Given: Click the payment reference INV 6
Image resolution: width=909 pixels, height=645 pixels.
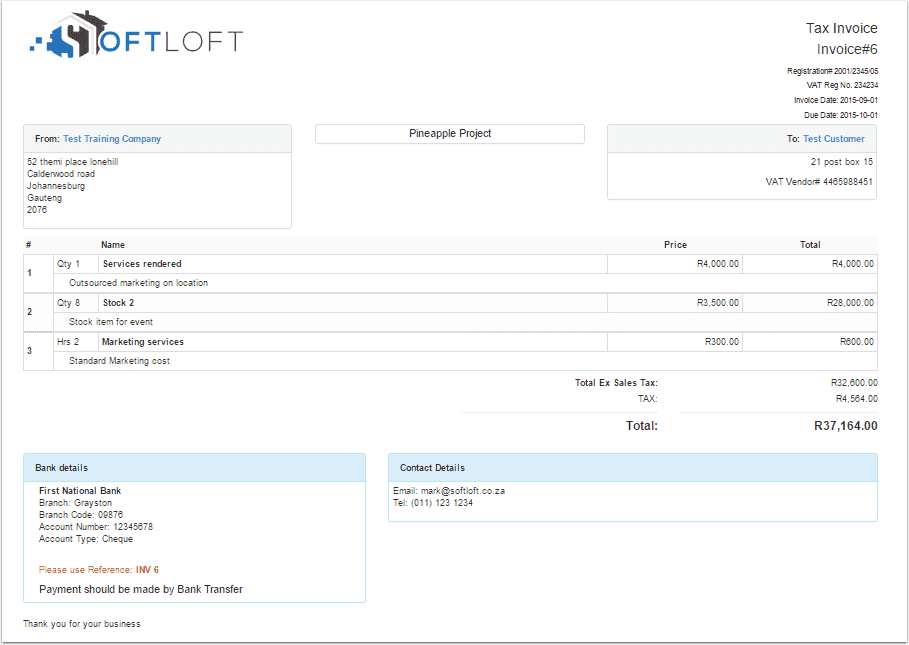Looking at the screenshot, I should (147, 570).
